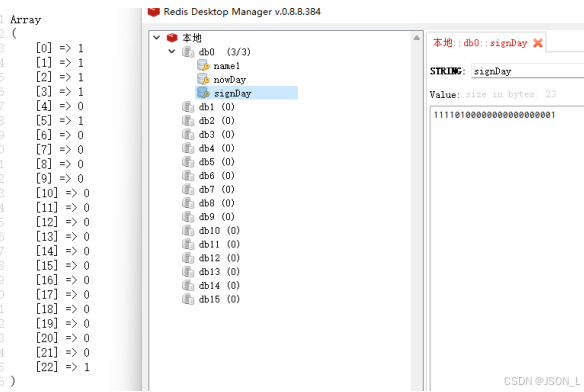Image resolution: width=584 pixels, height=392 pixels.
Task: Click the db7 database icon
Action: click(x=188, y=189)
